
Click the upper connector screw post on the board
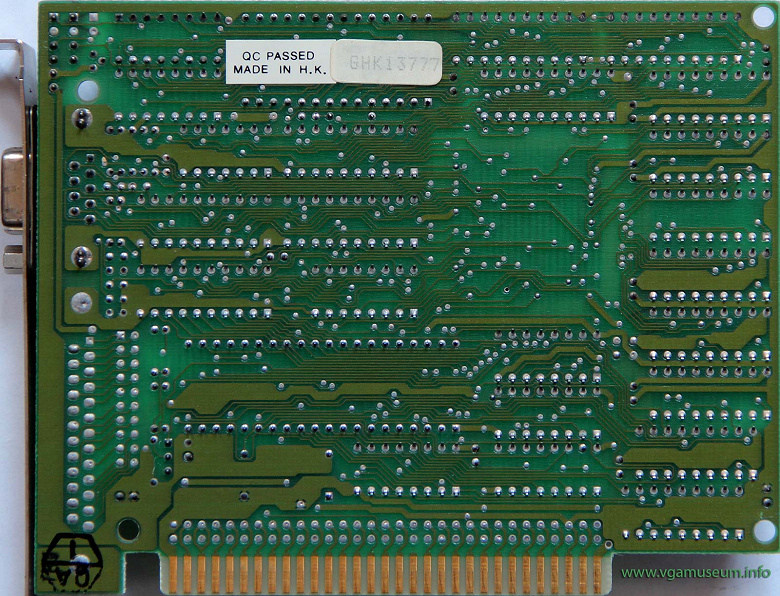point(82,118)
